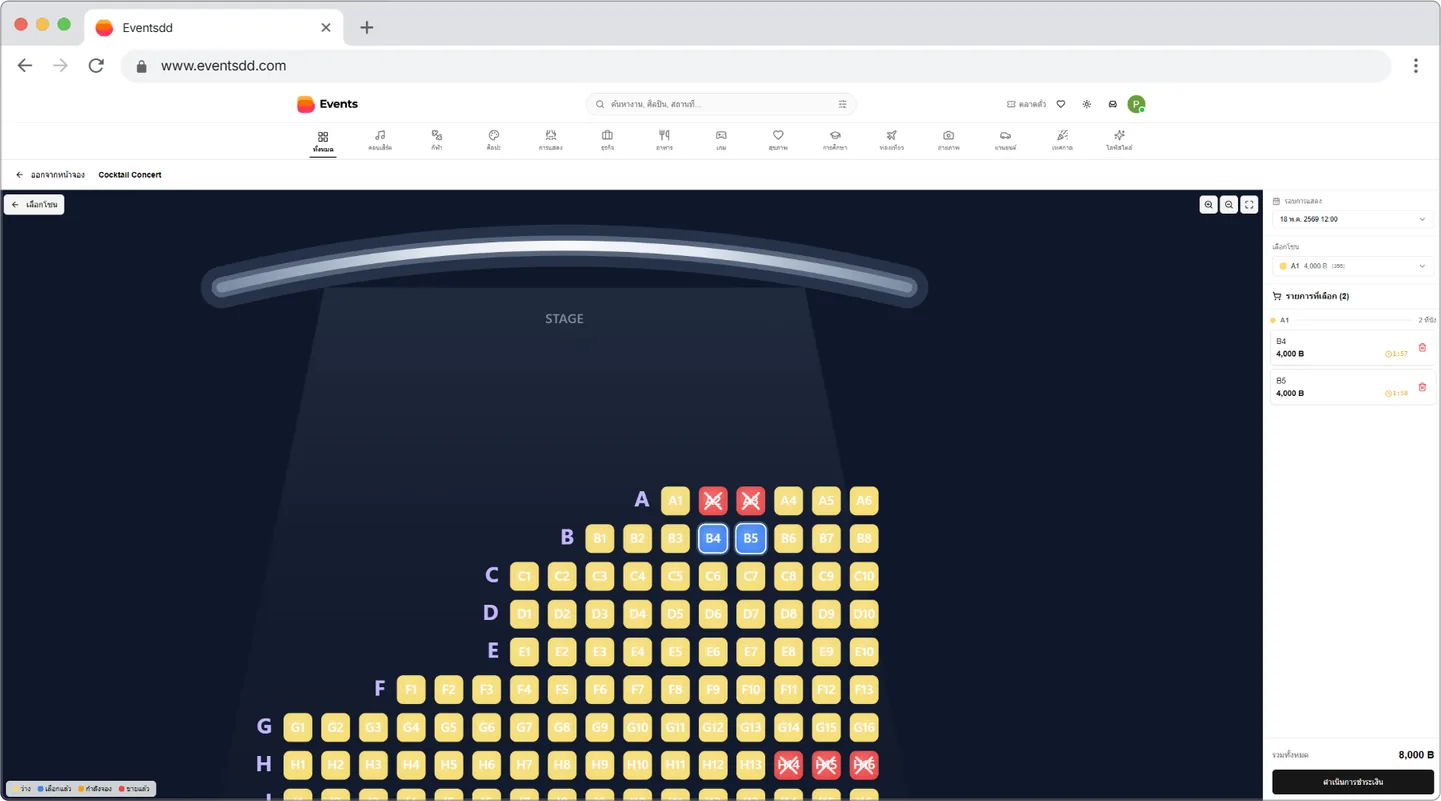Toggle the light/dark theme sun icon
The height and width of the screenshot is (801, 1441).
click(1087, 104)
